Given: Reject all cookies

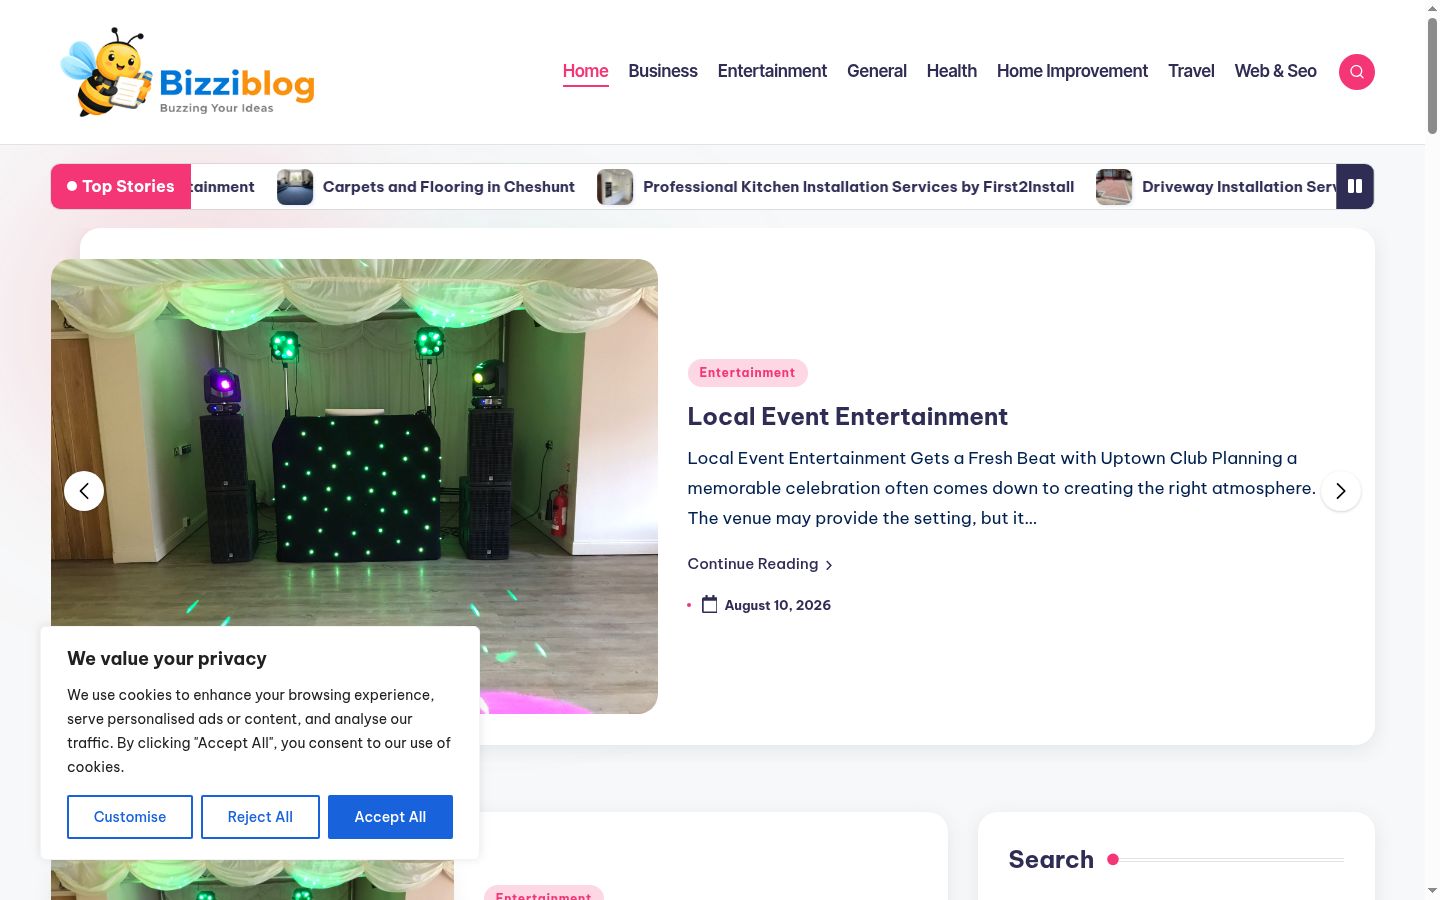Looking at the screenshot, I should [260, 817].
